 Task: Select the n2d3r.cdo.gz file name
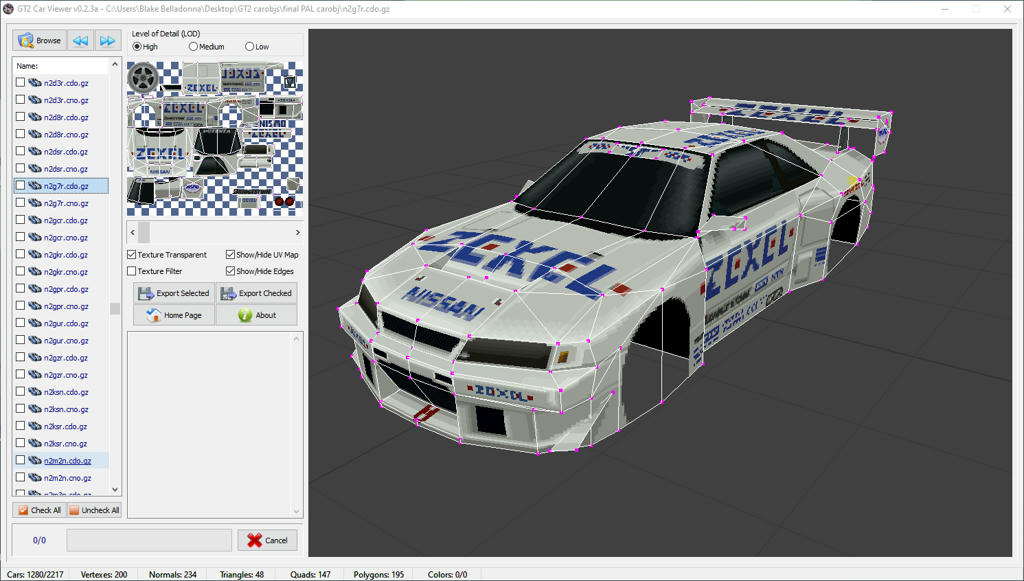pos(66,83)
